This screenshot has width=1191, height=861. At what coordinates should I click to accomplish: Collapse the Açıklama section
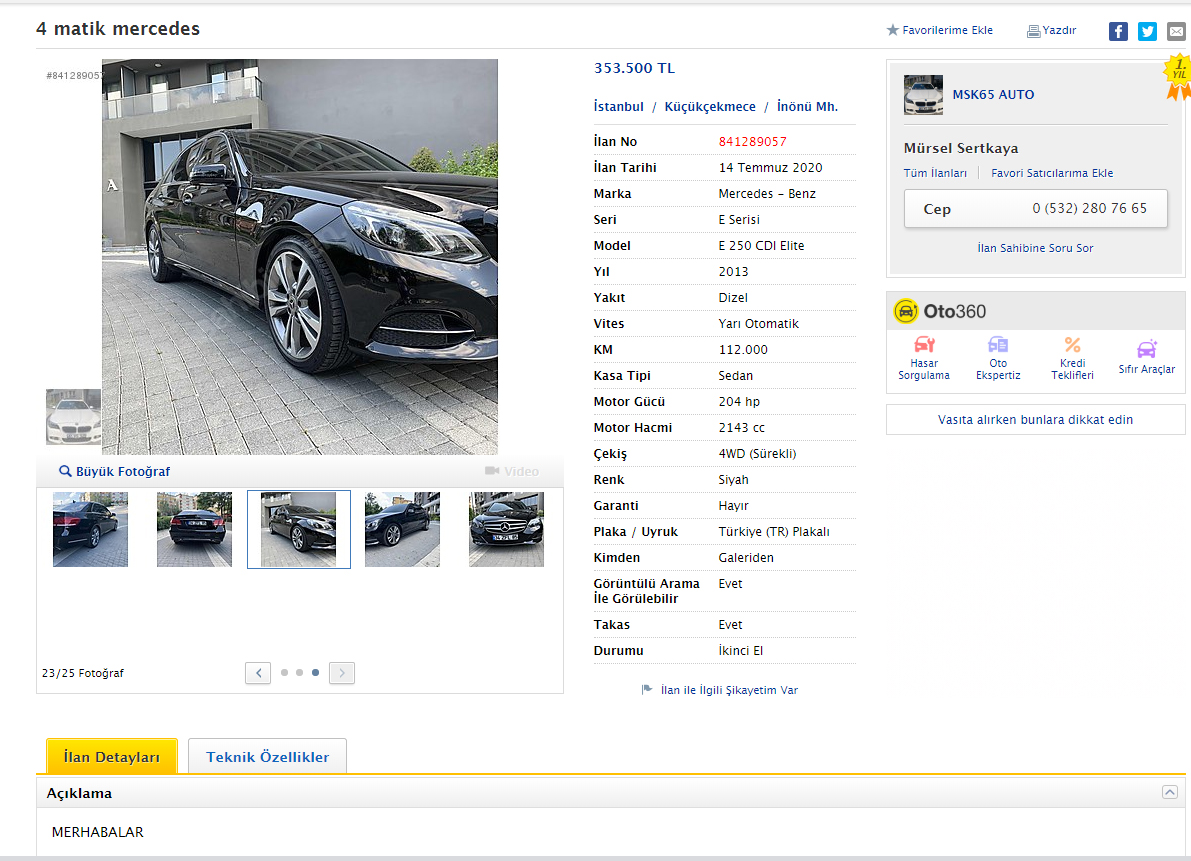(x=1170, y=793)
